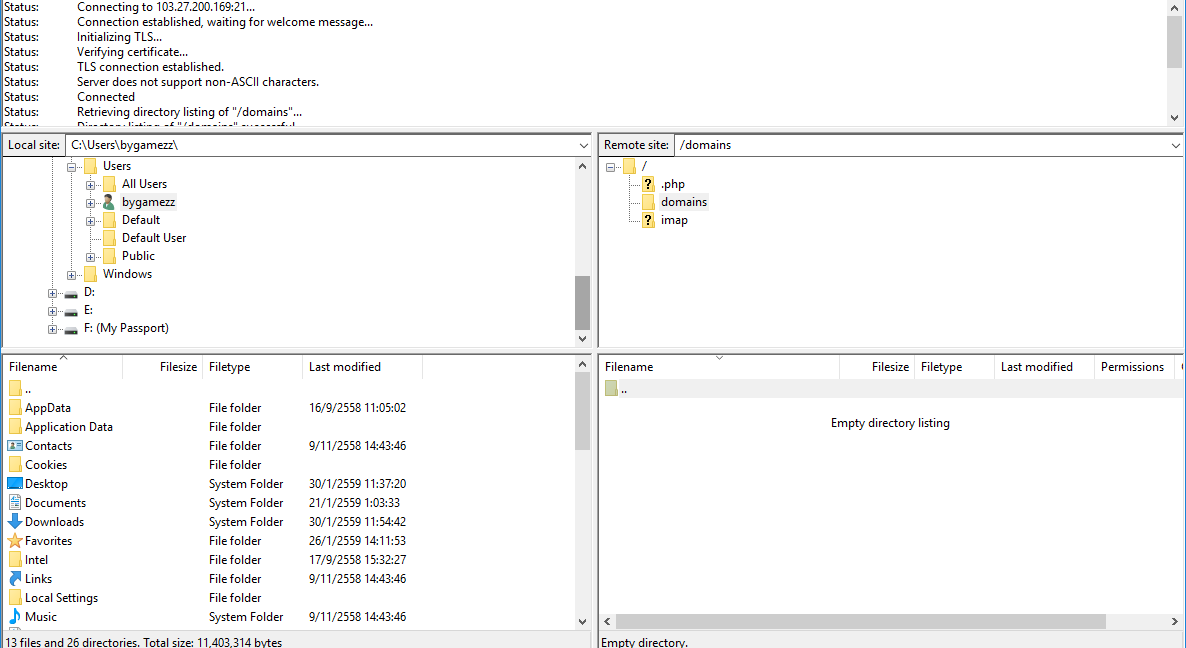Click inside the Remote site path field
This screenshot has height=648, width=1186.
point(900,145)
